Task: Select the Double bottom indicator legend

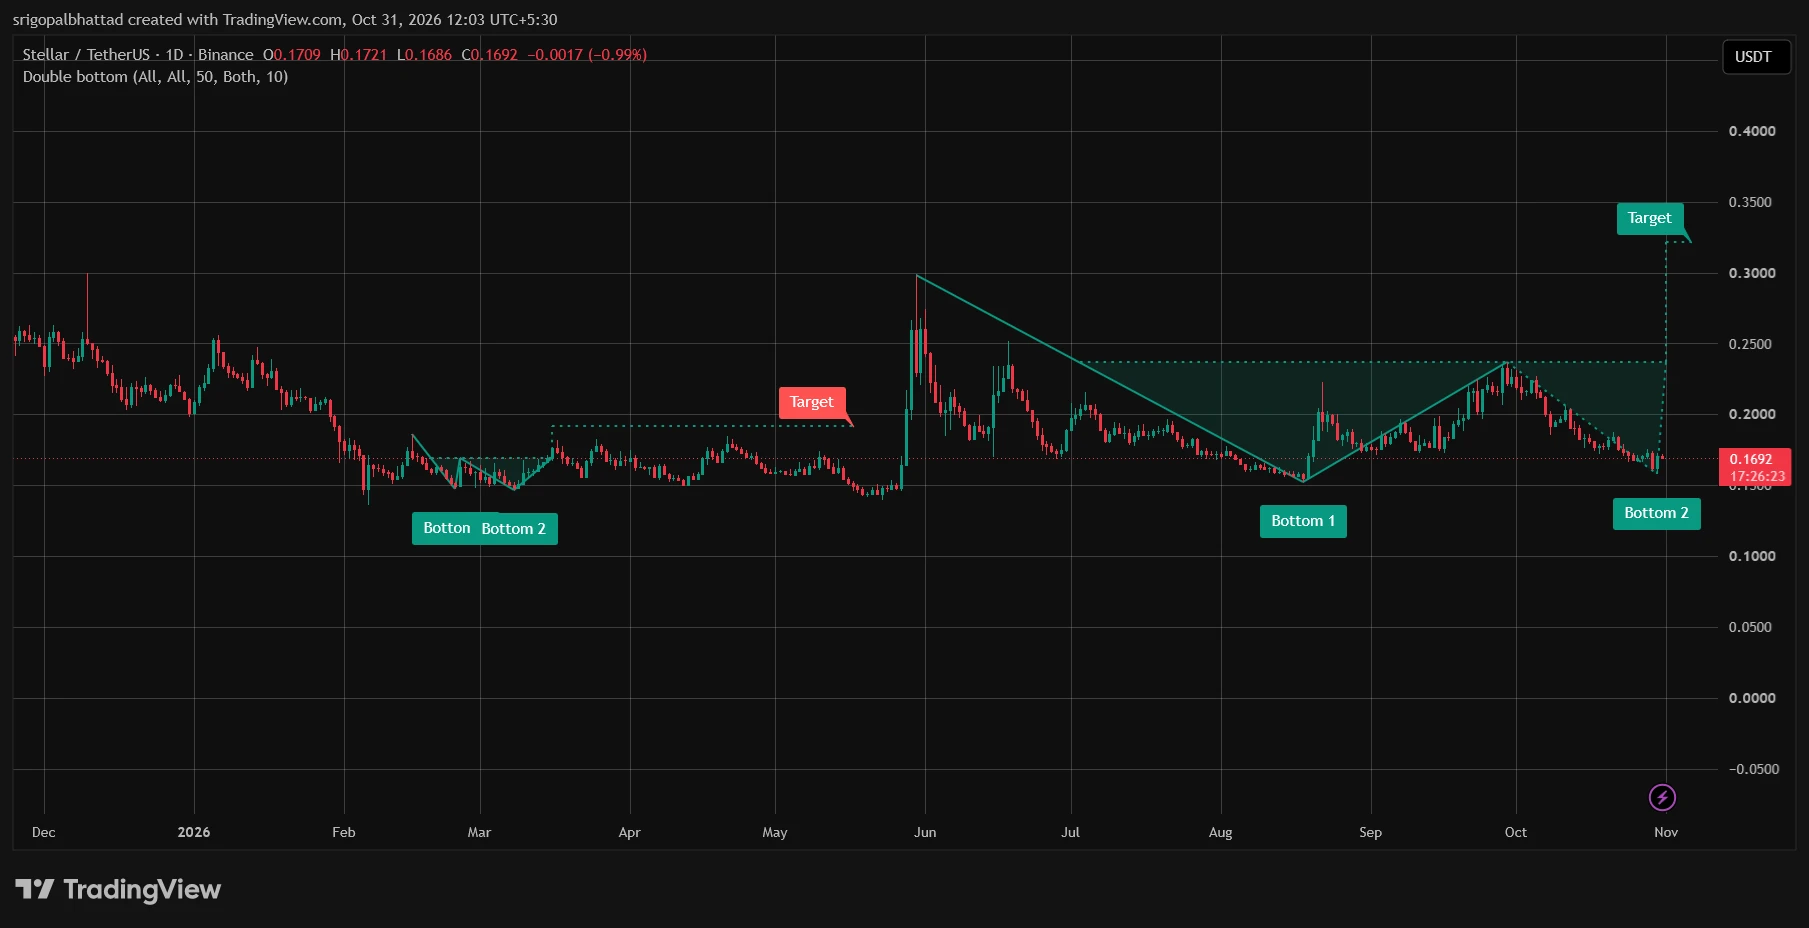Action: (x=155, y=77)
